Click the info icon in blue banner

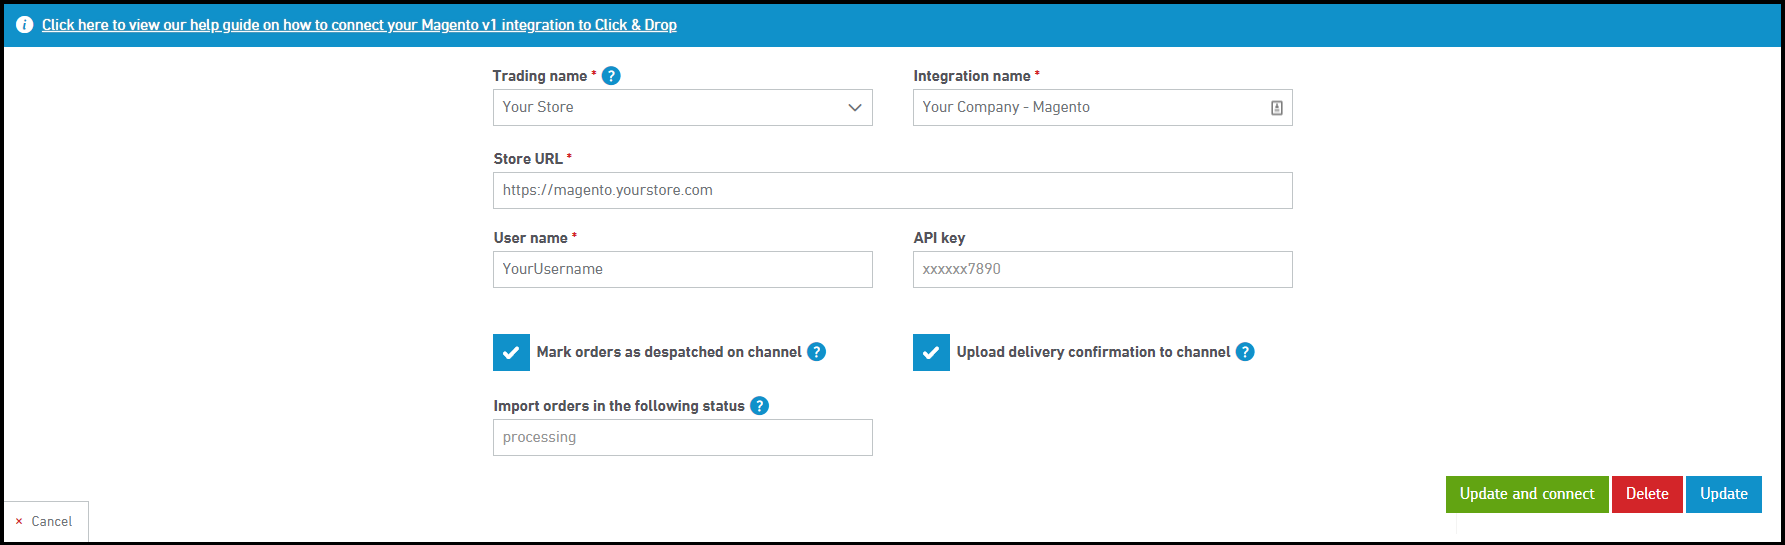click(24, 25)
